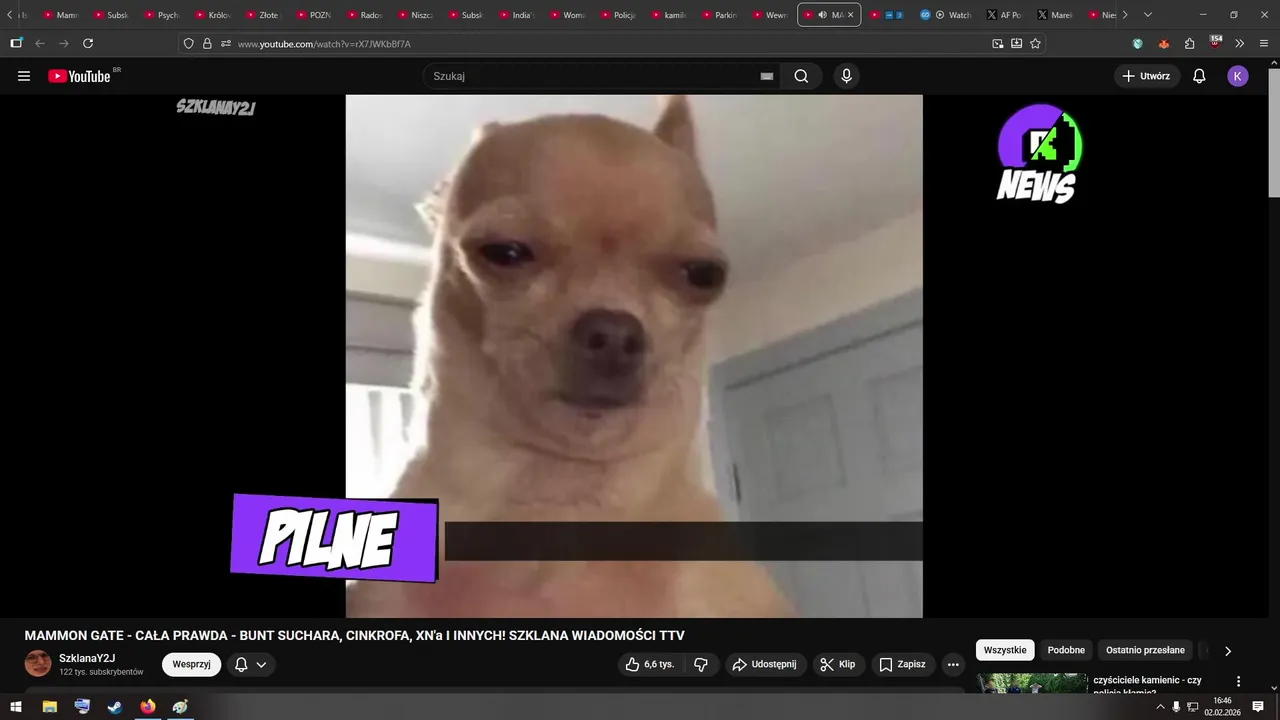
Task: Switch to the Policja browser tab
Action: (x=618, y=15)
